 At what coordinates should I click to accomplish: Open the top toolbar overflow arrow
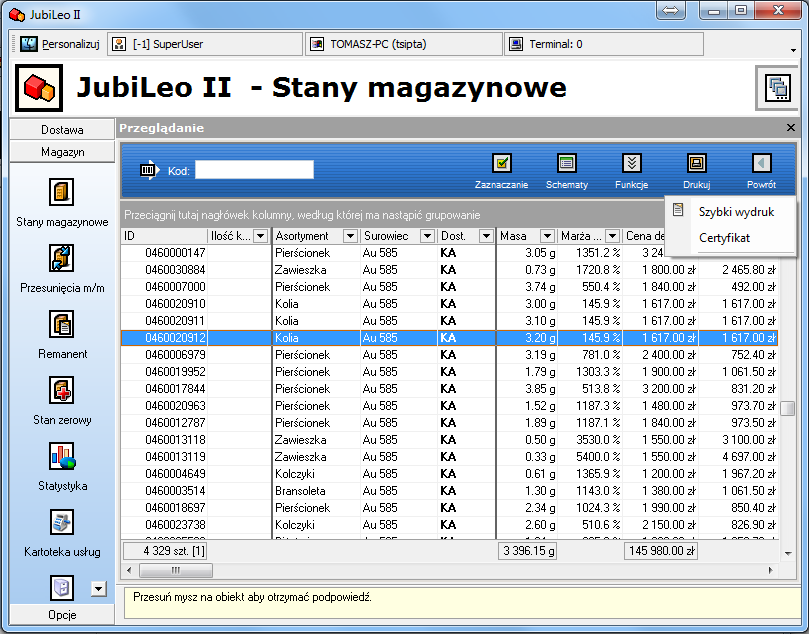tap(793, 50)
